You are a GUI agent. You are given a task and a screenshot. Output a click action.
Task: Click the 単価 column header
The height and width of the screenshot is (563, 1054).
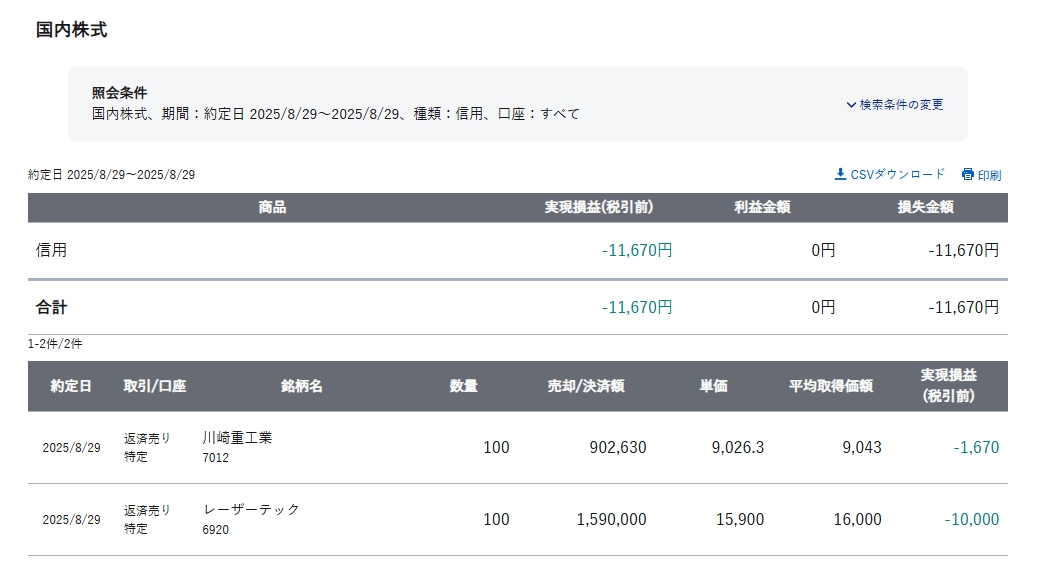pyautogui.click(x=713, y=386)
